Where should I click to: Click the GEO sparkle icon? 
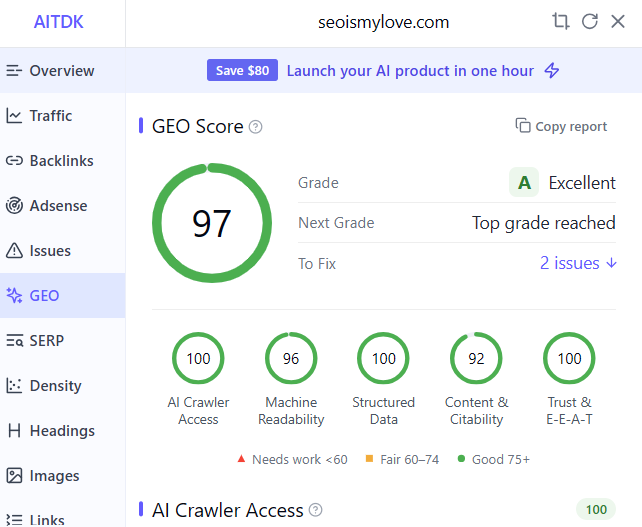click(14, 296)
